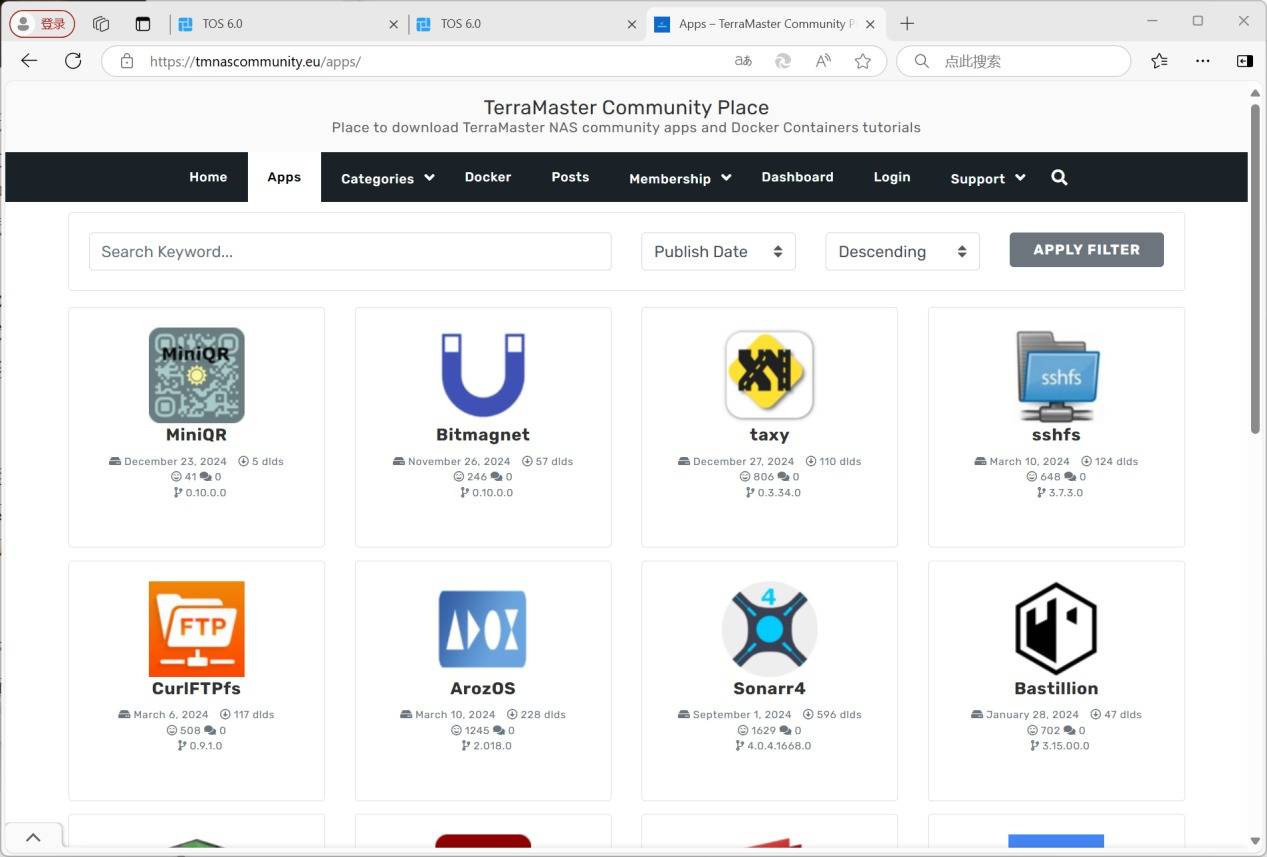Click the Search Keyword input field
1267x857 pixels.
point(350,252)
